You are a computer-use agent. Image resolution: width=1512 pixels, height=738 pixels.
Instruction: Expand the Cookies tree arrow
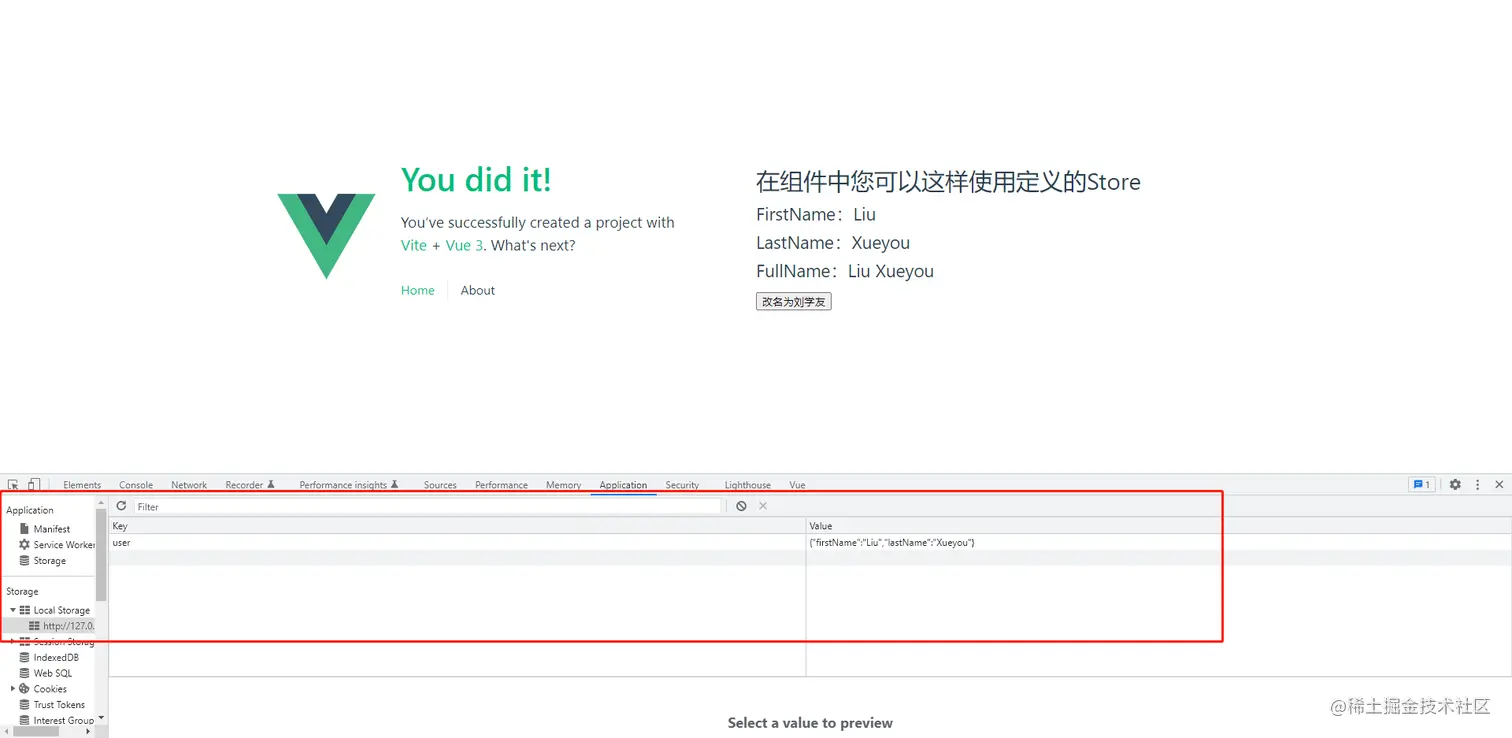(x=13, y=689)
